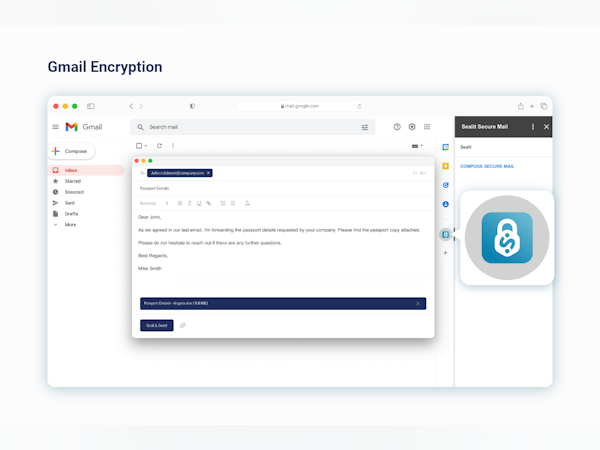Click the Passport Details subject field

(283, 188)
